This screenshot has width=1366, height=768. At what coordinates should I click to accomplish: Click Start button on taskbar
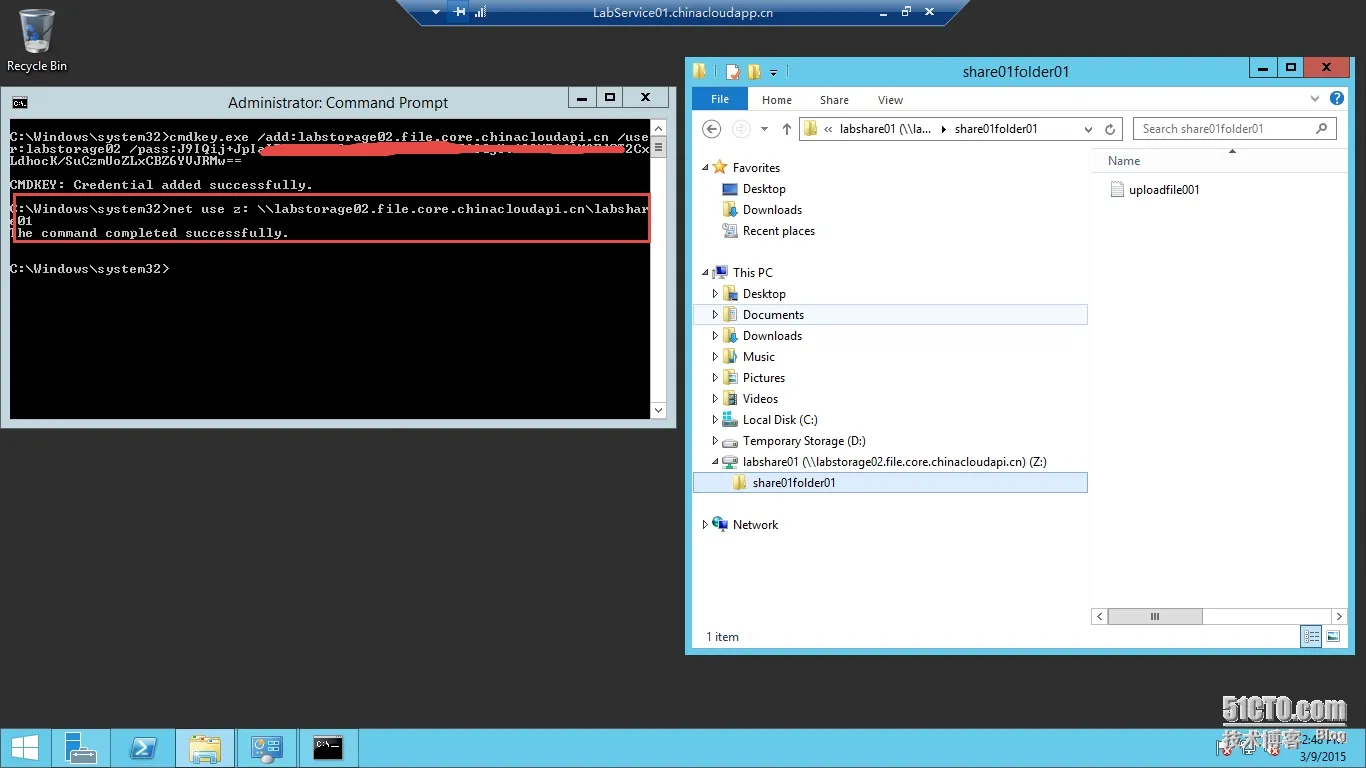pyautogui.click(x=25, y=748)
